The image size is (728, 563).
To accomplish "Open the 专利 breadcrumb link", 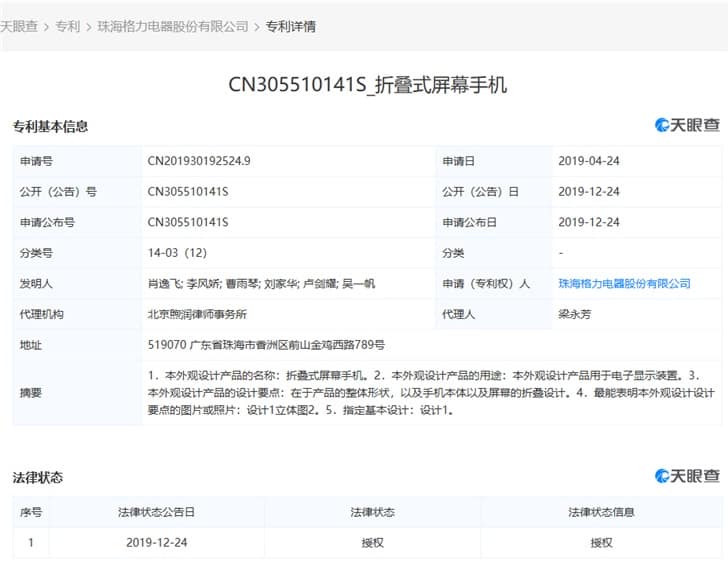I will 68,26.
